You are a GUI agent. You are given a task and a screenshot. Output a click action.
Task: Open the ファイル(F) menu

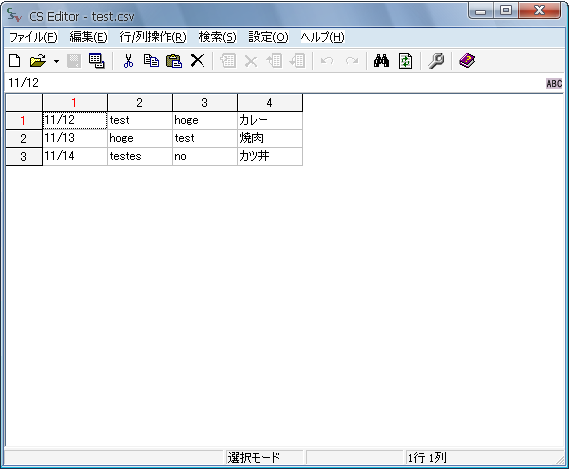click(x=33, y=37)
